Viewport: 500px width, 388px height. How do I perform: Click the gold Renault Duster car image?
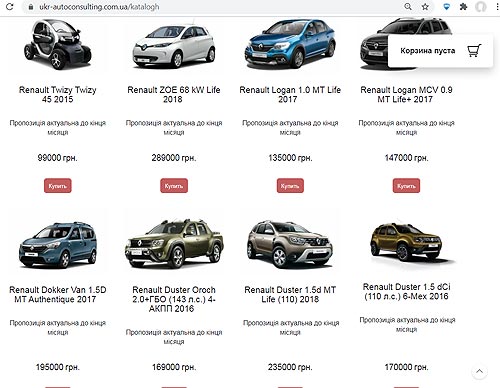407,242
